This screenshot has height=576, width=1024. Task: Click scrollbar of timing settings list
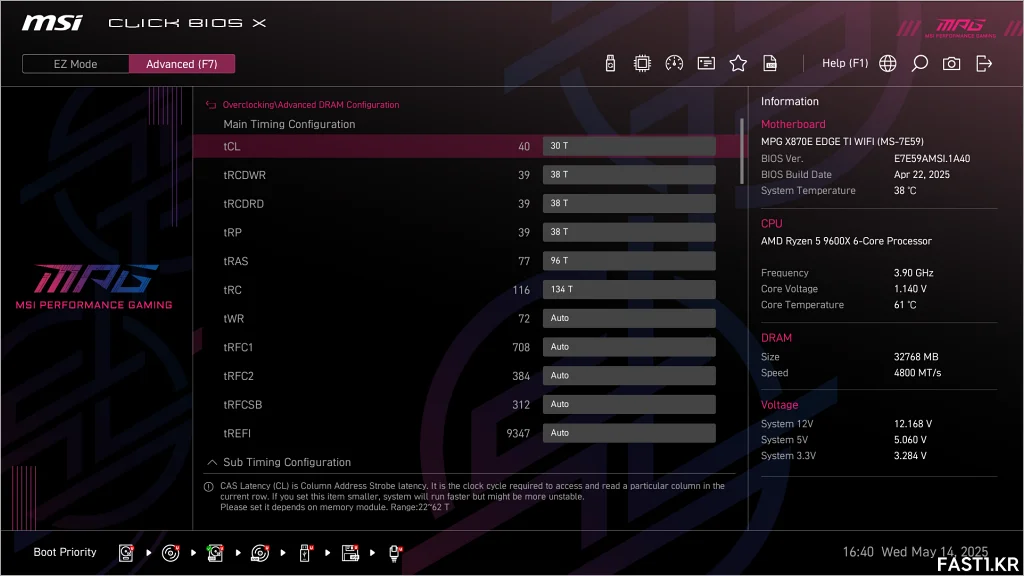coord(741,151)
